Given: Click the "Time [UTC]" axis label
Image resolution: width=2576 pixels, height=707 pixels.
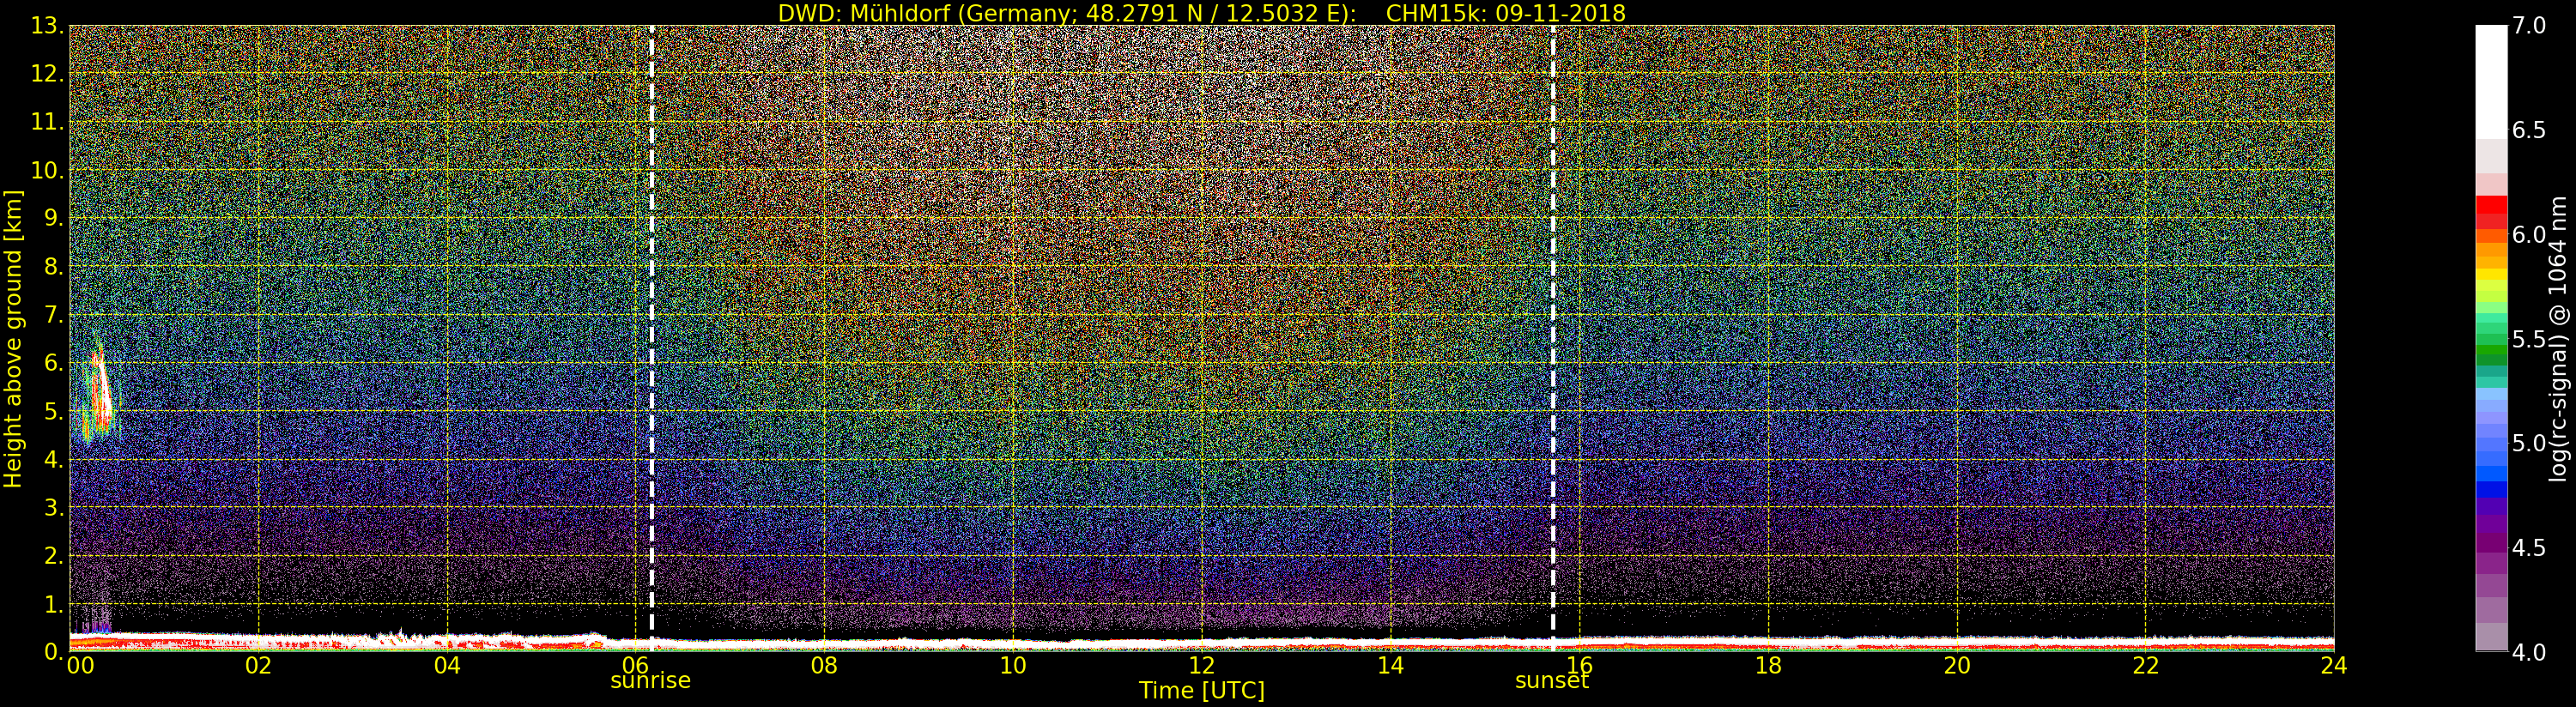Looking at the screenshot, I should point(1201,690).
